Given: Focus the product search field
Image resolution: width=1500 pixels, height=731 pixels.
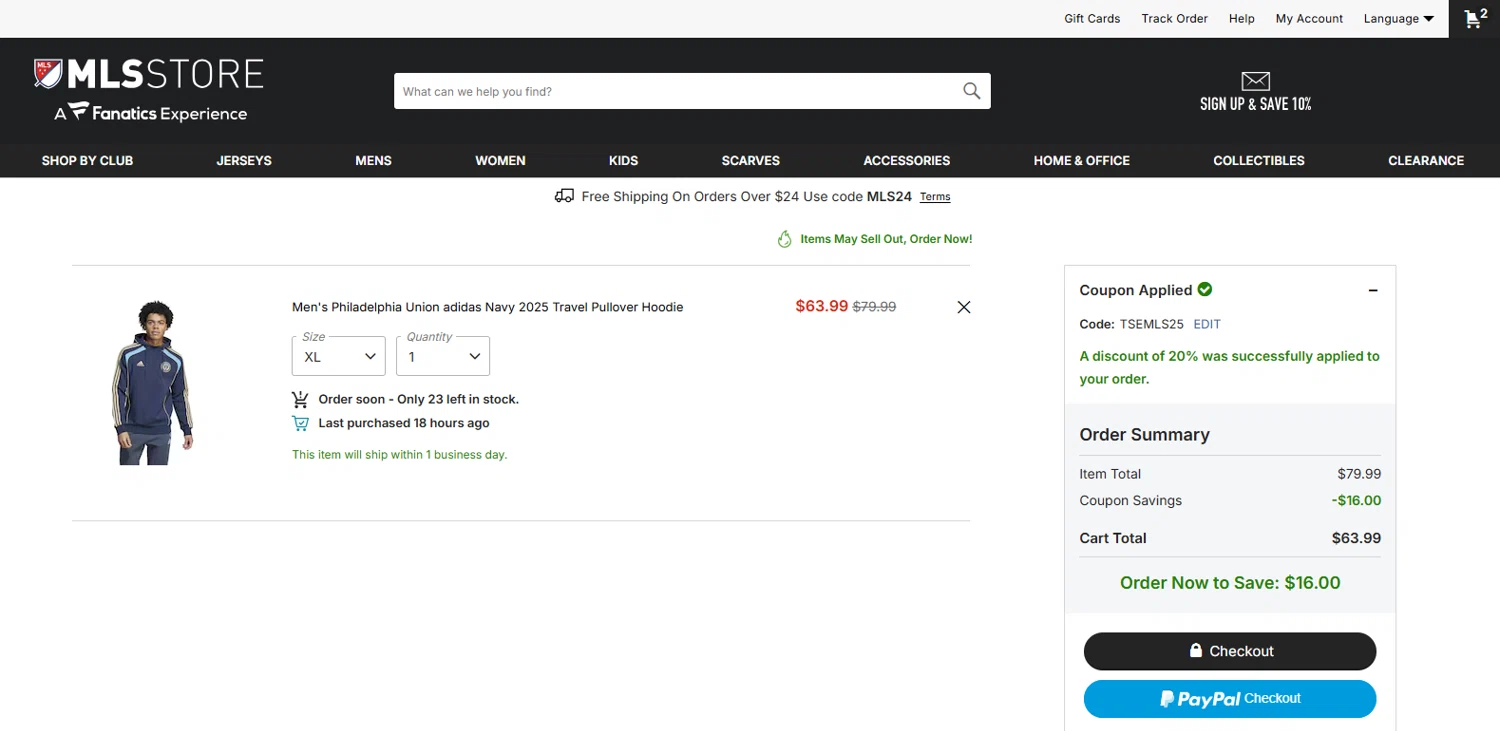Looking at the screenshot, I should 675,91.
